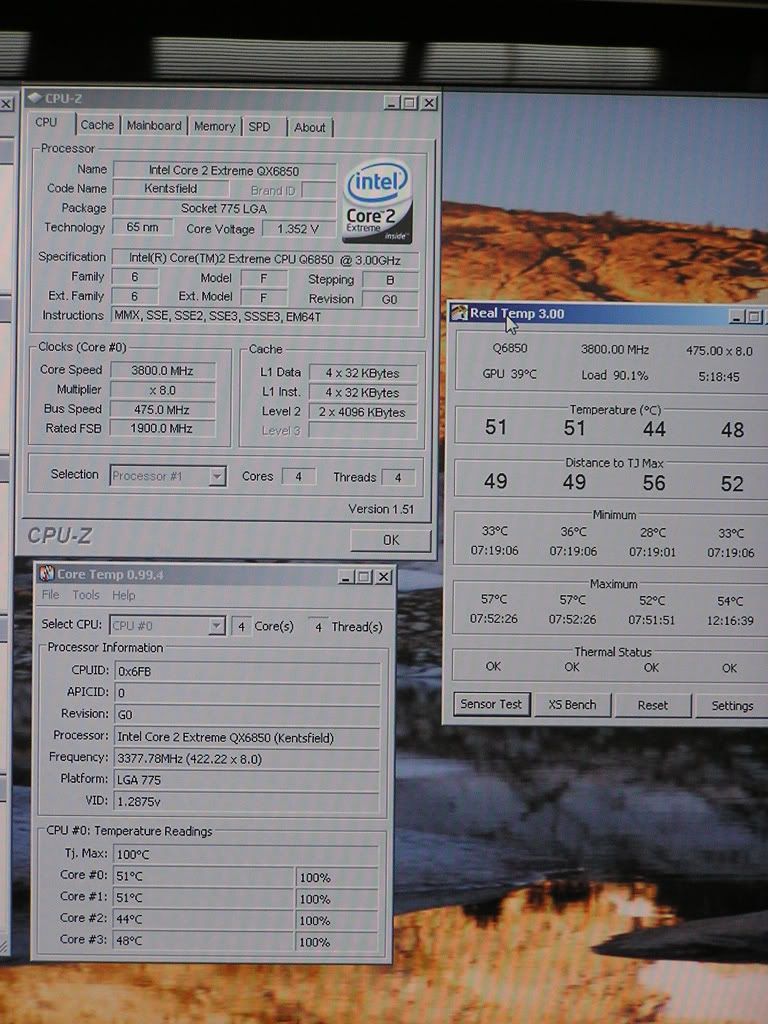Click the Specification field in CPU-Z
This screenshot has height=1024, width=768.
pyautogui.click(x=264, y=260)
